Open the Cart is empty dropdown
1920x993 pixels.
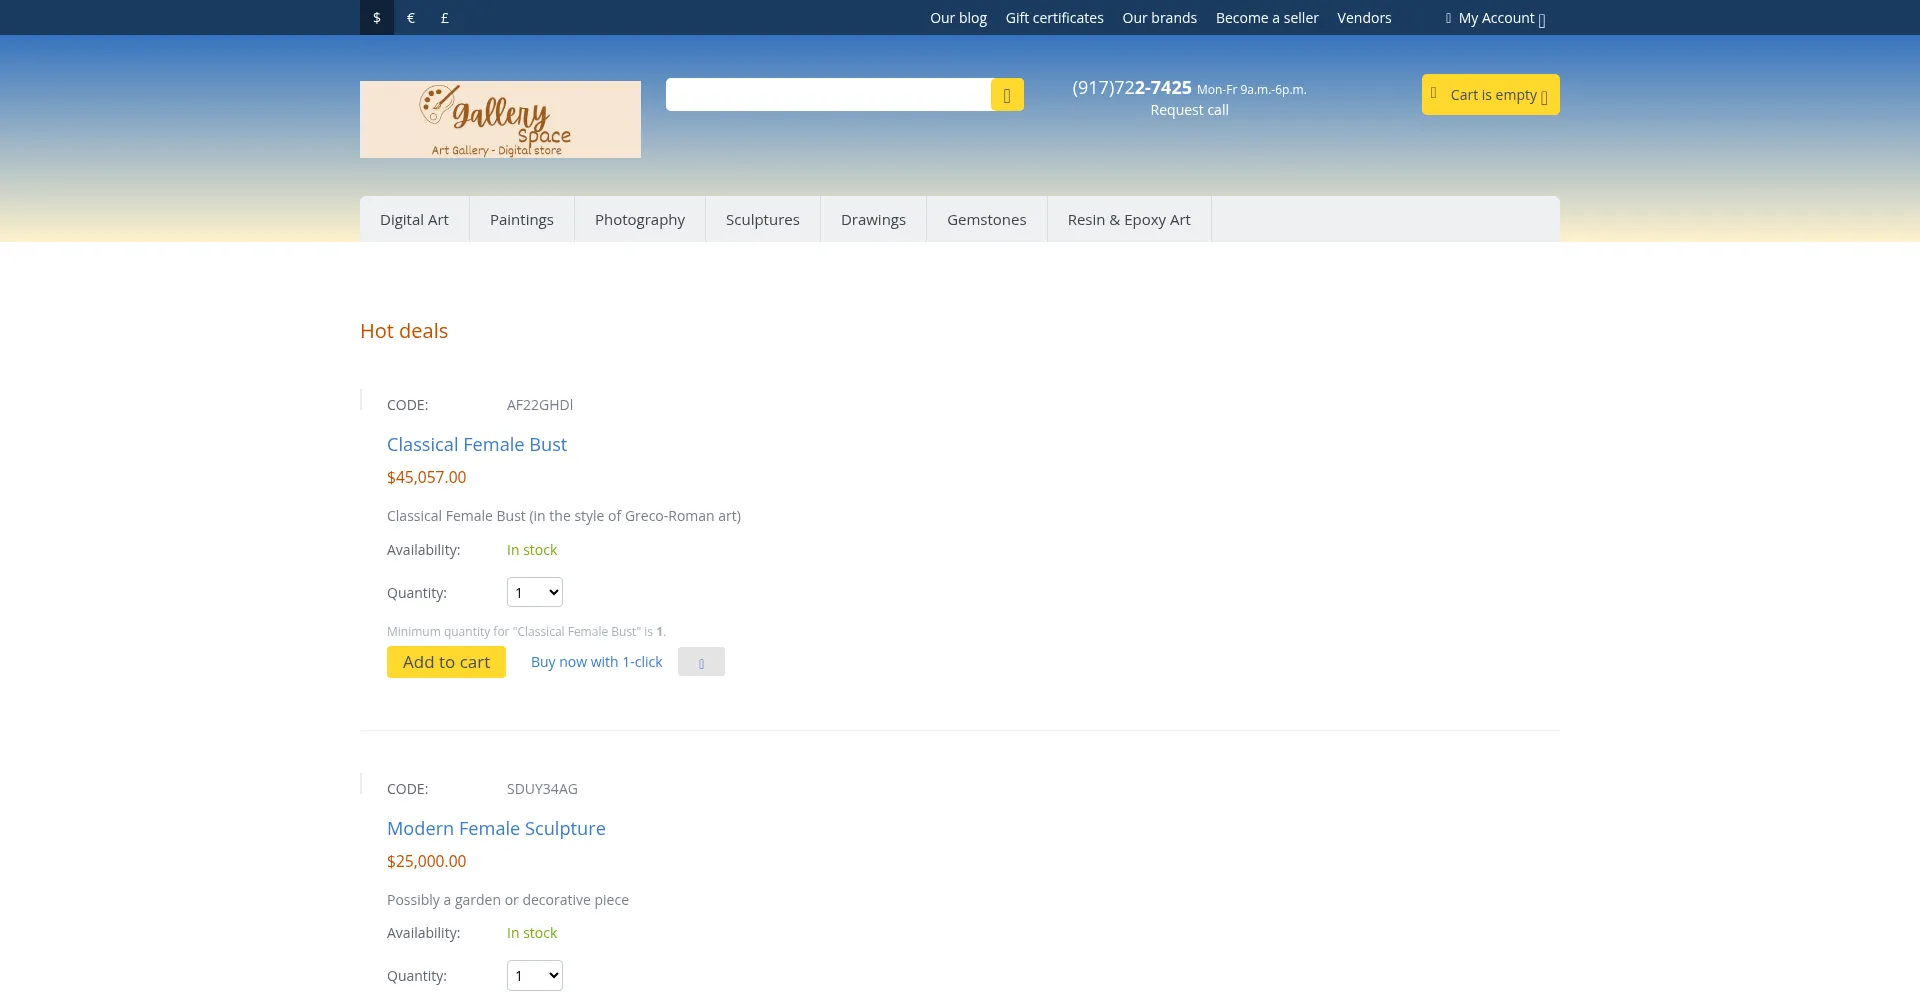1490,95
